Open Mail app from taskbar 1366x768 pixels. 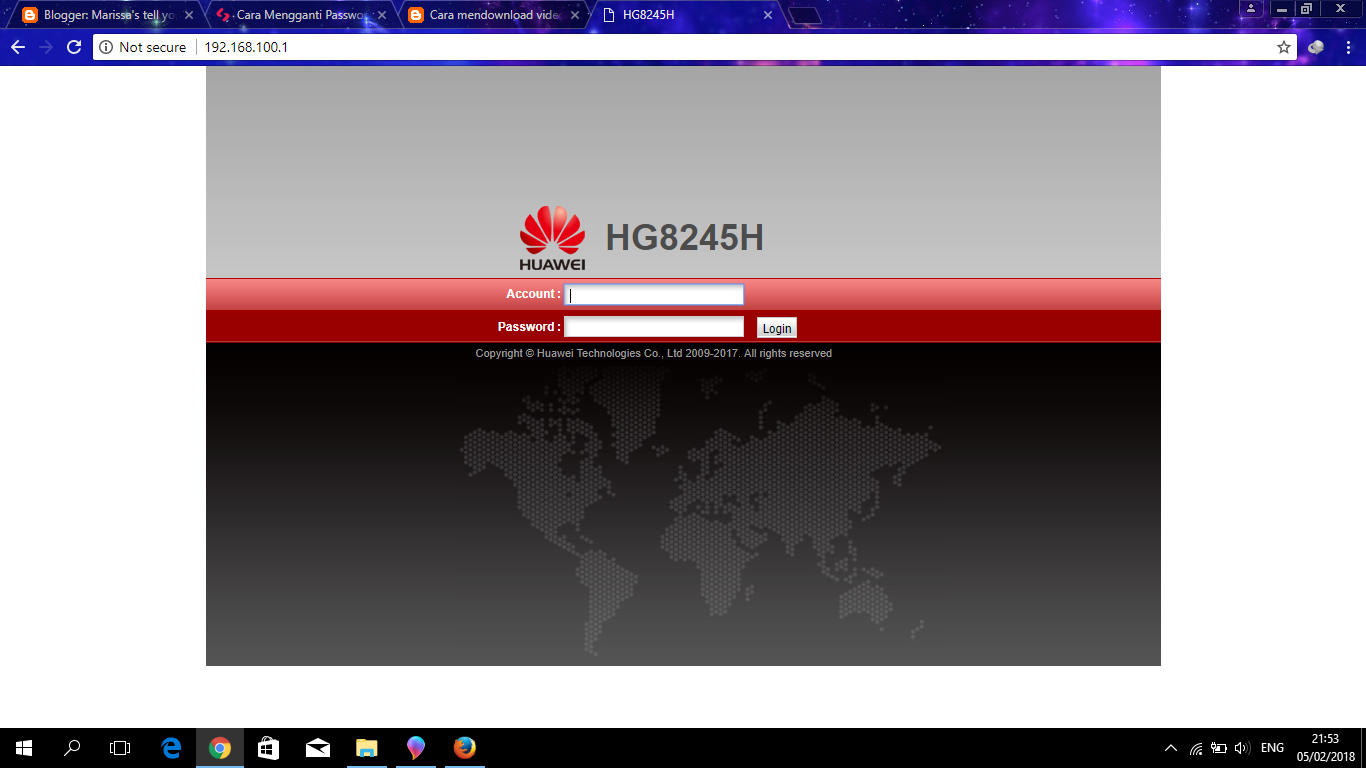(318, 748)
